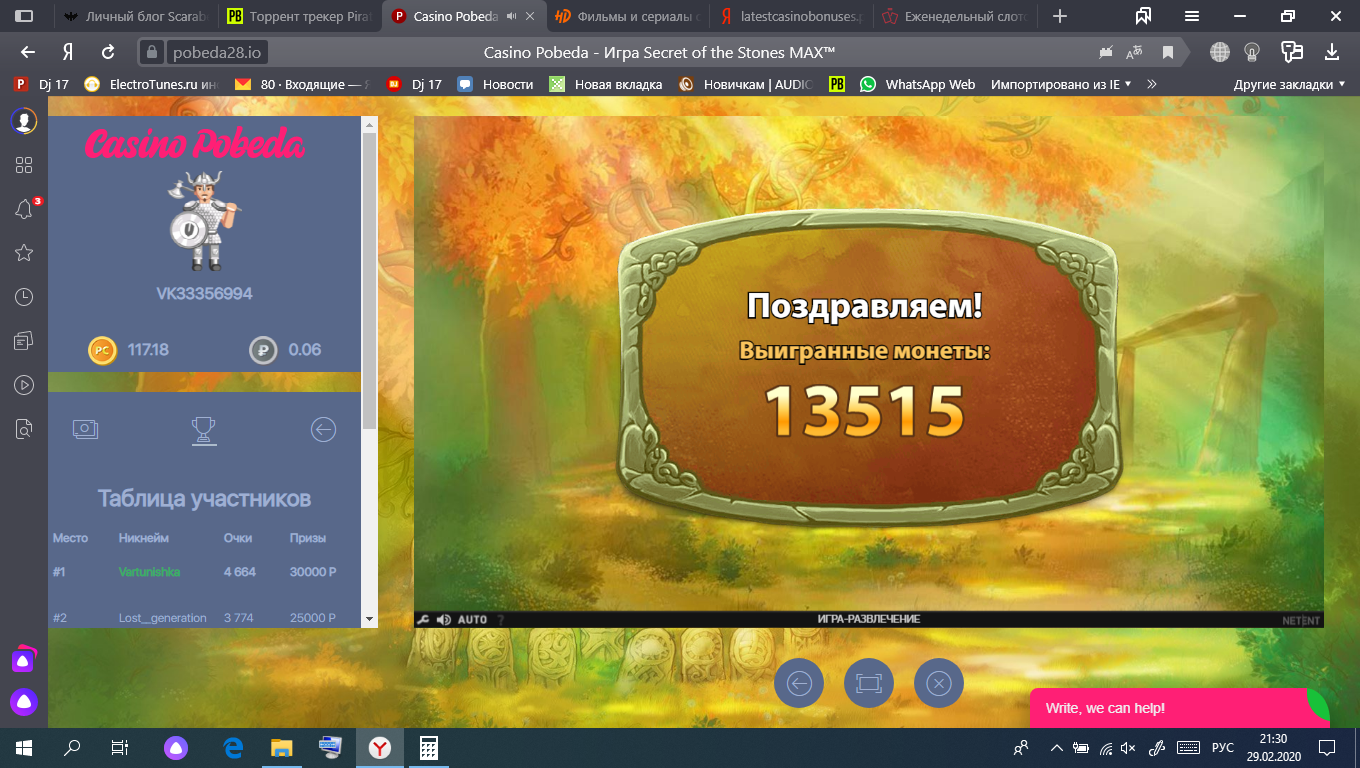Go back using arrow circle below game
This screenshot has height=768, width=1360.
click(x=799, y=683)
